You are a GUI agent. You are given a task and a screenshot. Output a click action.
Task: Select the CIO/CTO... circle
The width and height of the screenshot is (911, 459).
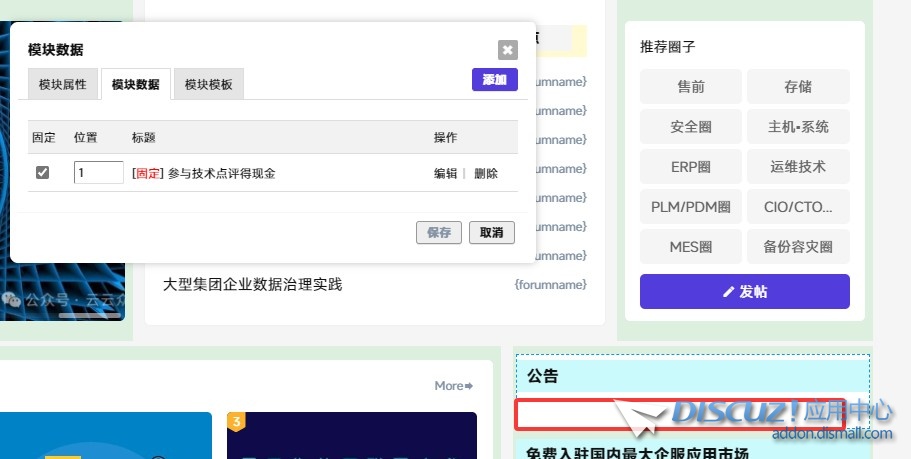coord(798,207)
